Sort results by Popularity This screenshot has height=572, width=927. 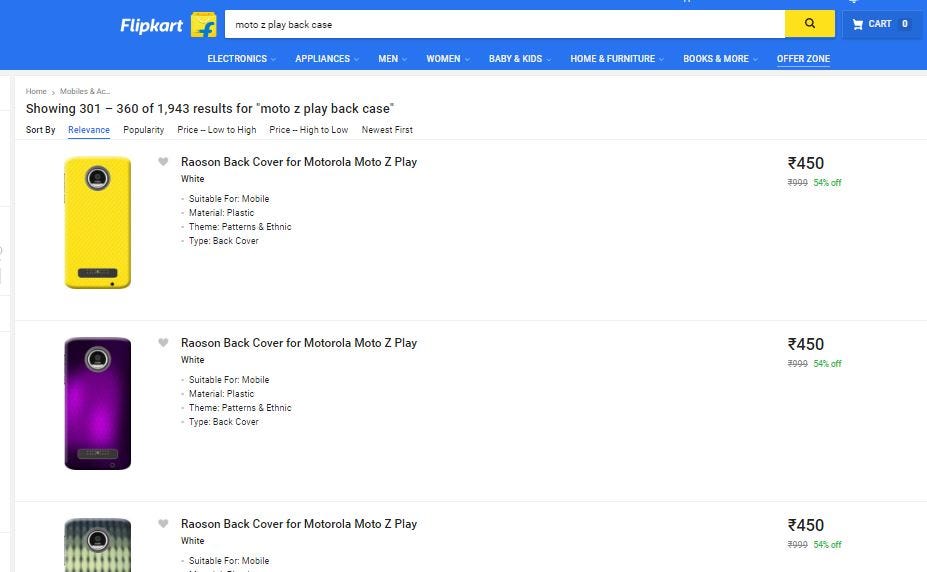tap(144, 129)
